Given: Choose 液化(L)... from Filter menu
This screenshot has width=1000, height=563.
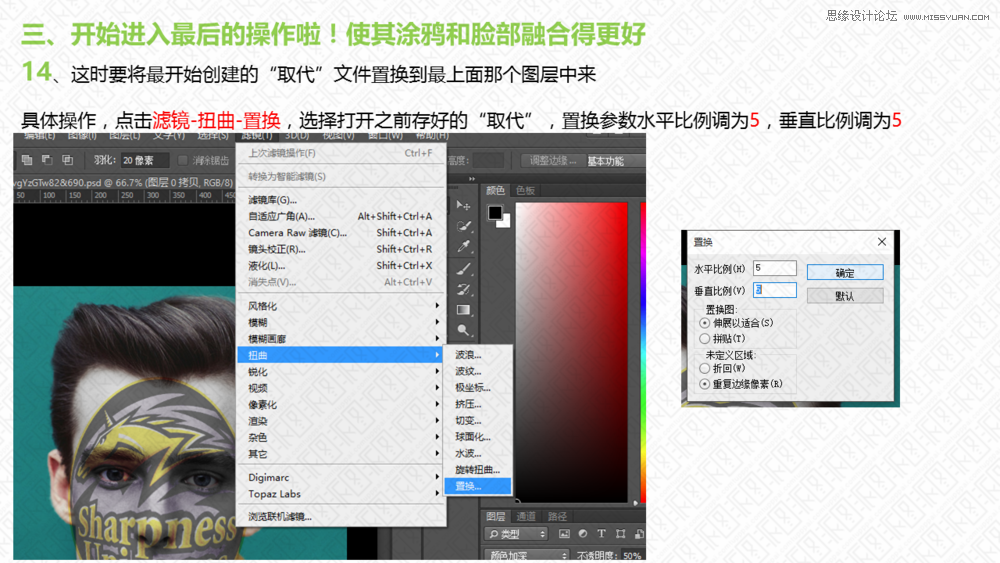Looking at the screenshot, I should coord(341,266).
